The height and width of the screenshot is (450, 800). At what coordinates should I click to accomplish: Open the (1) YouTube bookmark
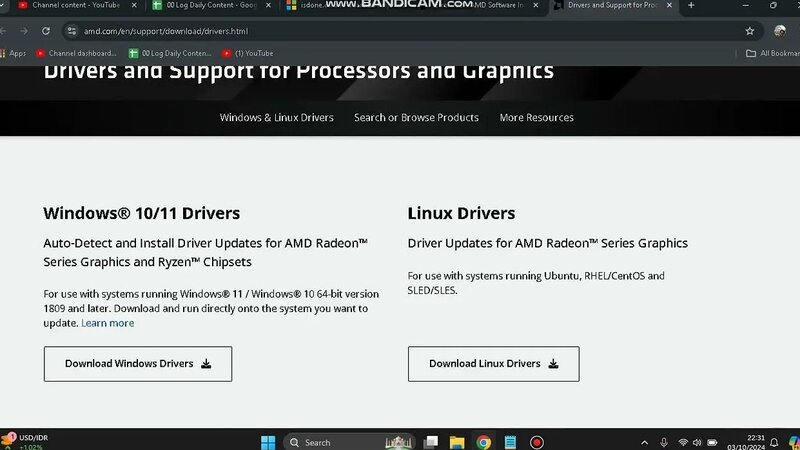point(247,53)
